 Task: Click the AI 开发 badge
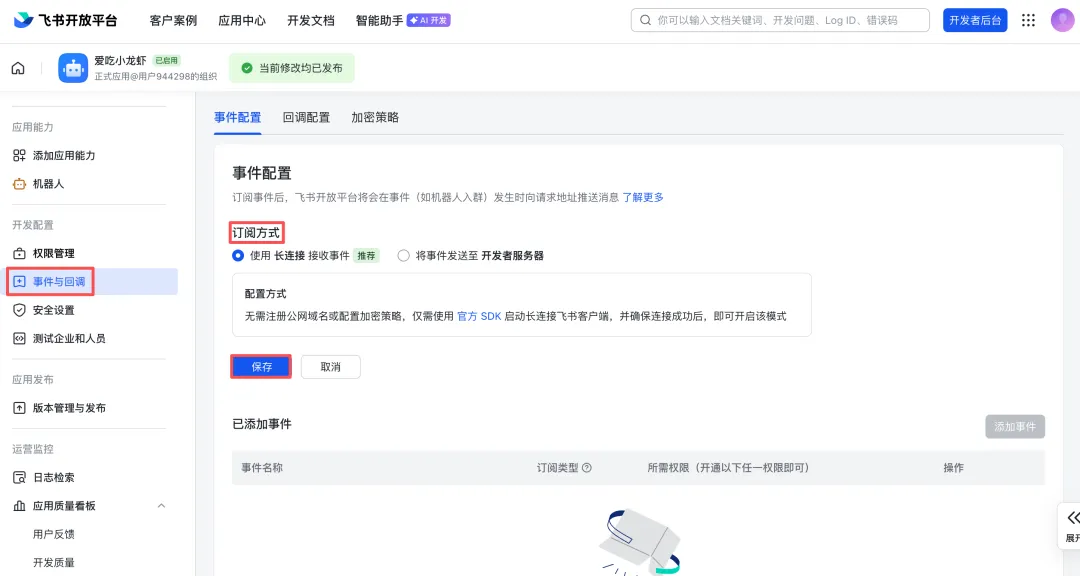tap(428, 20)
